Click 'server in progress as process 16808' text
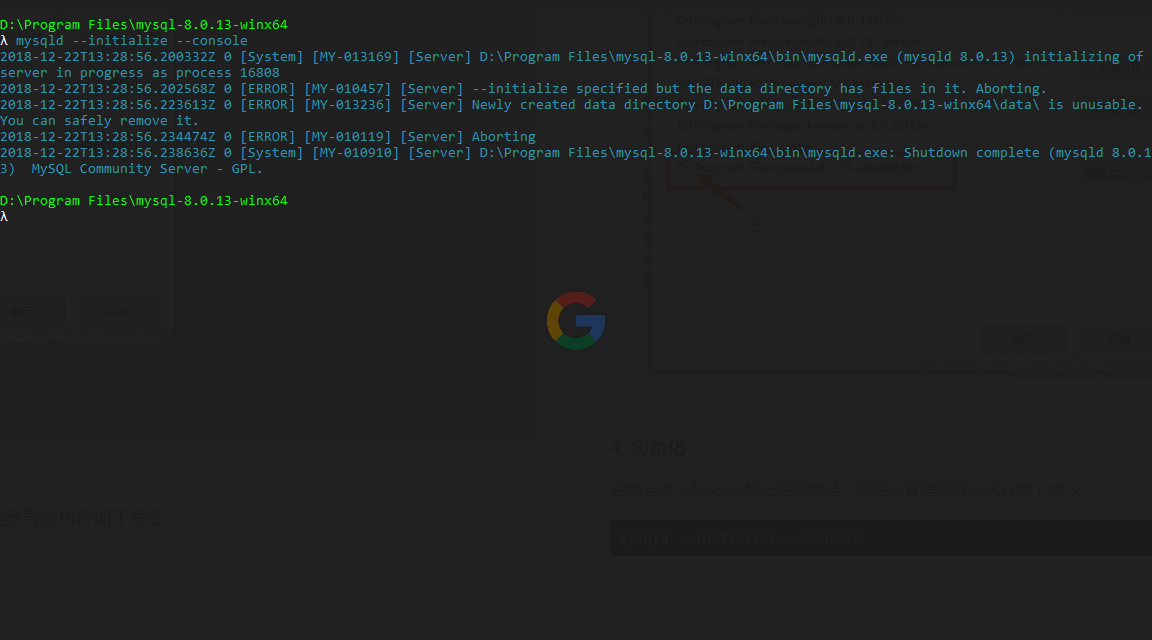The image size is (1152, 640). click(140, 73)
